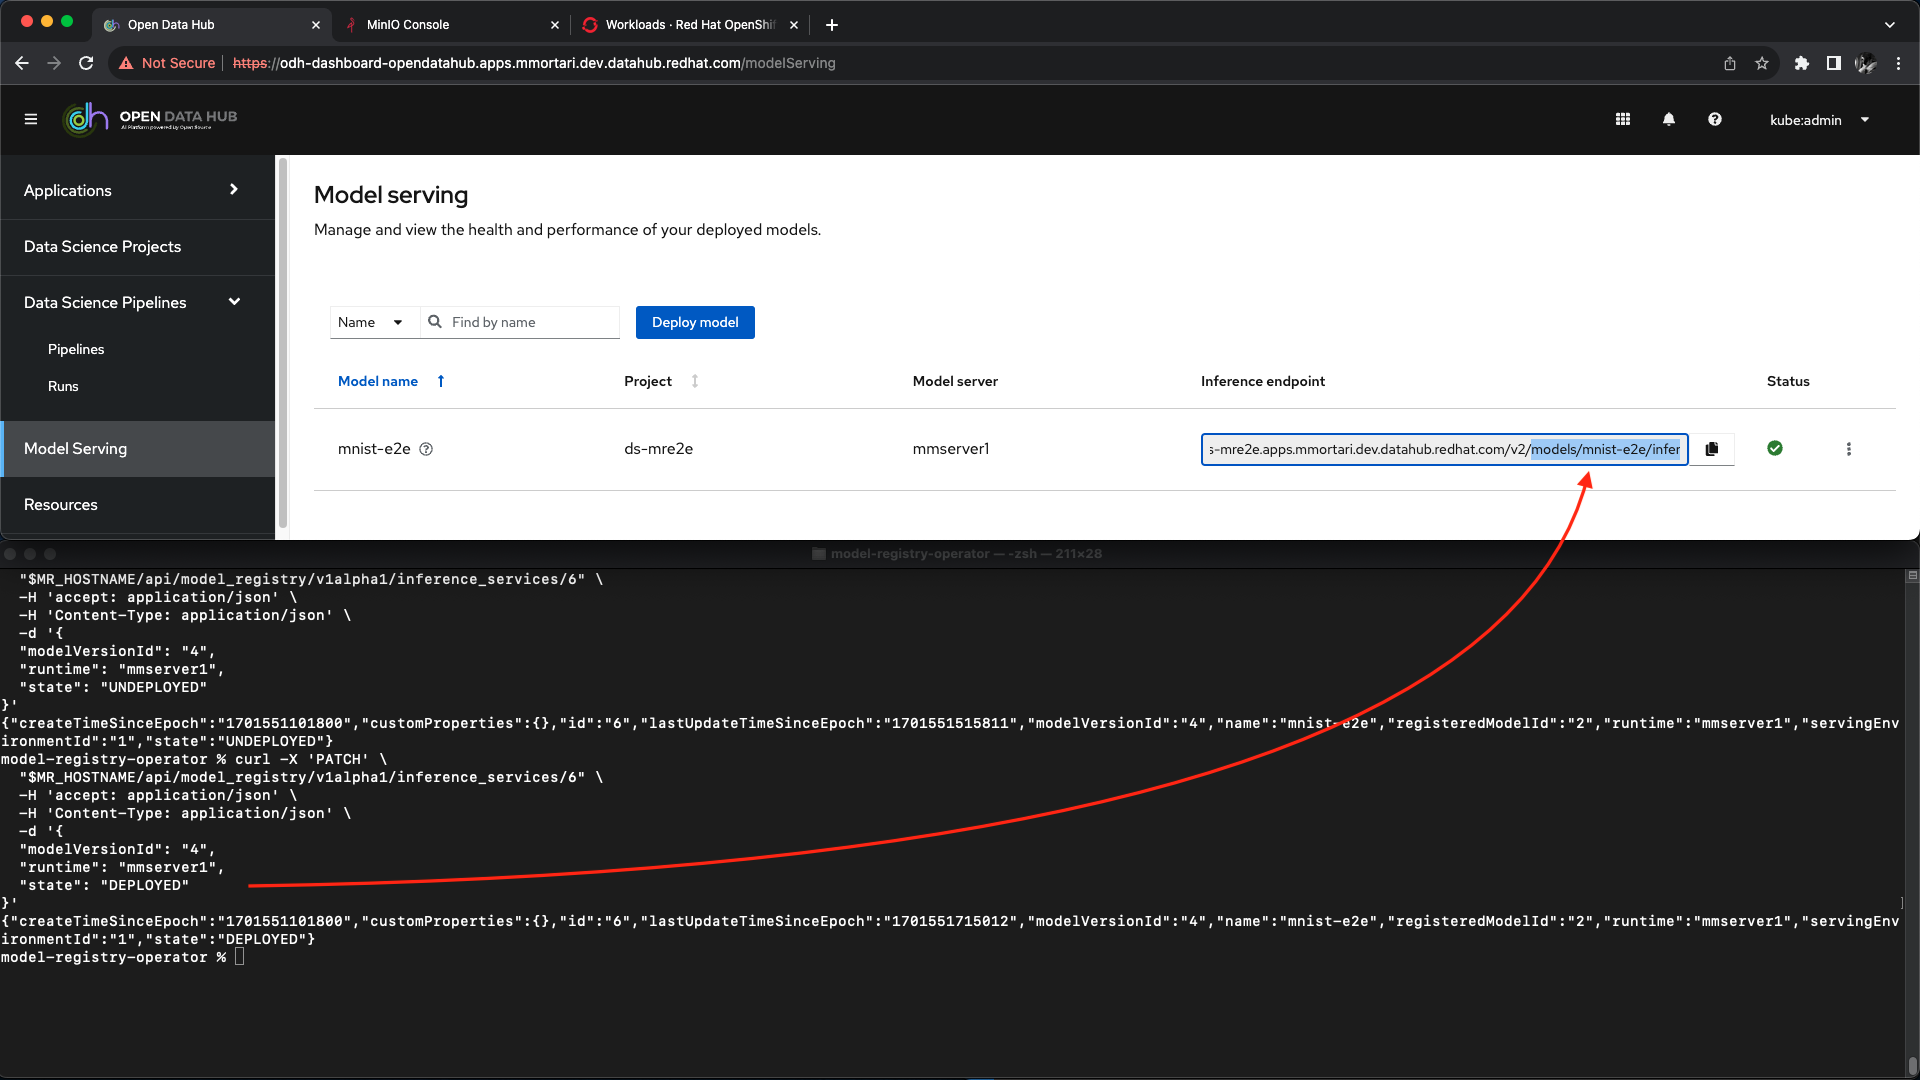This screenshot has height=1080, width=1920.
Task: Open the Resources nav item
Action: click(x=61, y=504)
